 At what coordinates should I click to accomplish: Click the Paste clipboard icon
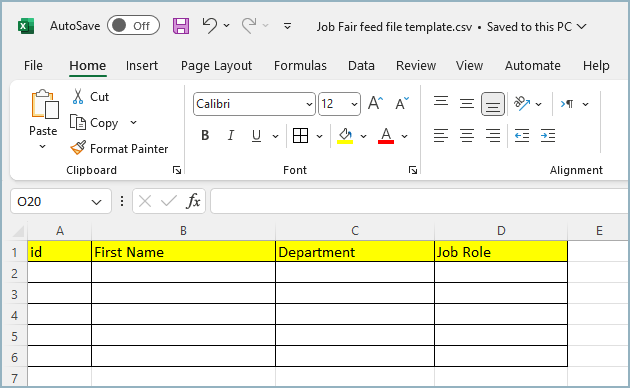pyautogui.click(x=45, y=104)
